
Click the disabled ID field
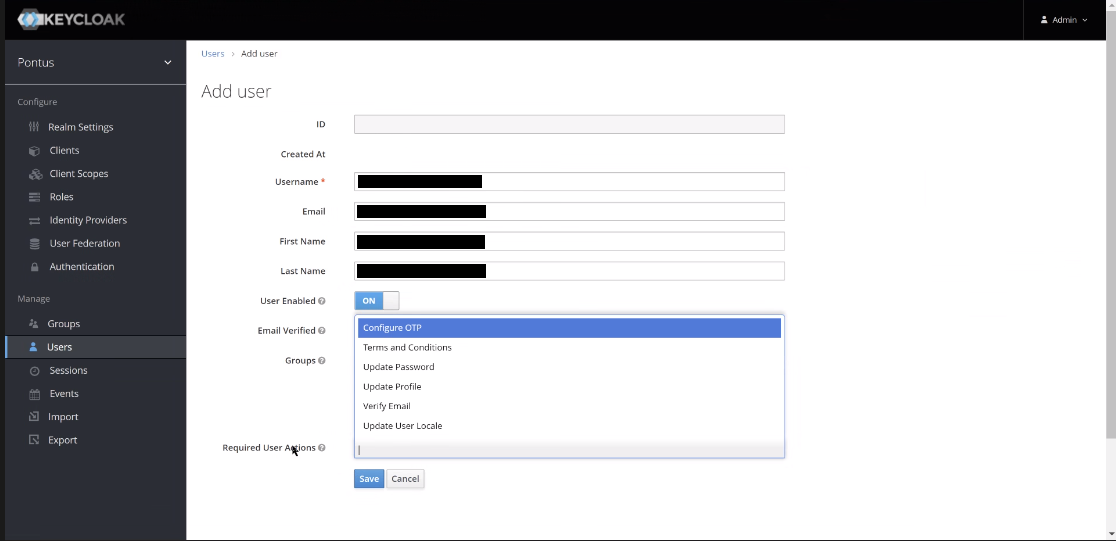(569, 124)
